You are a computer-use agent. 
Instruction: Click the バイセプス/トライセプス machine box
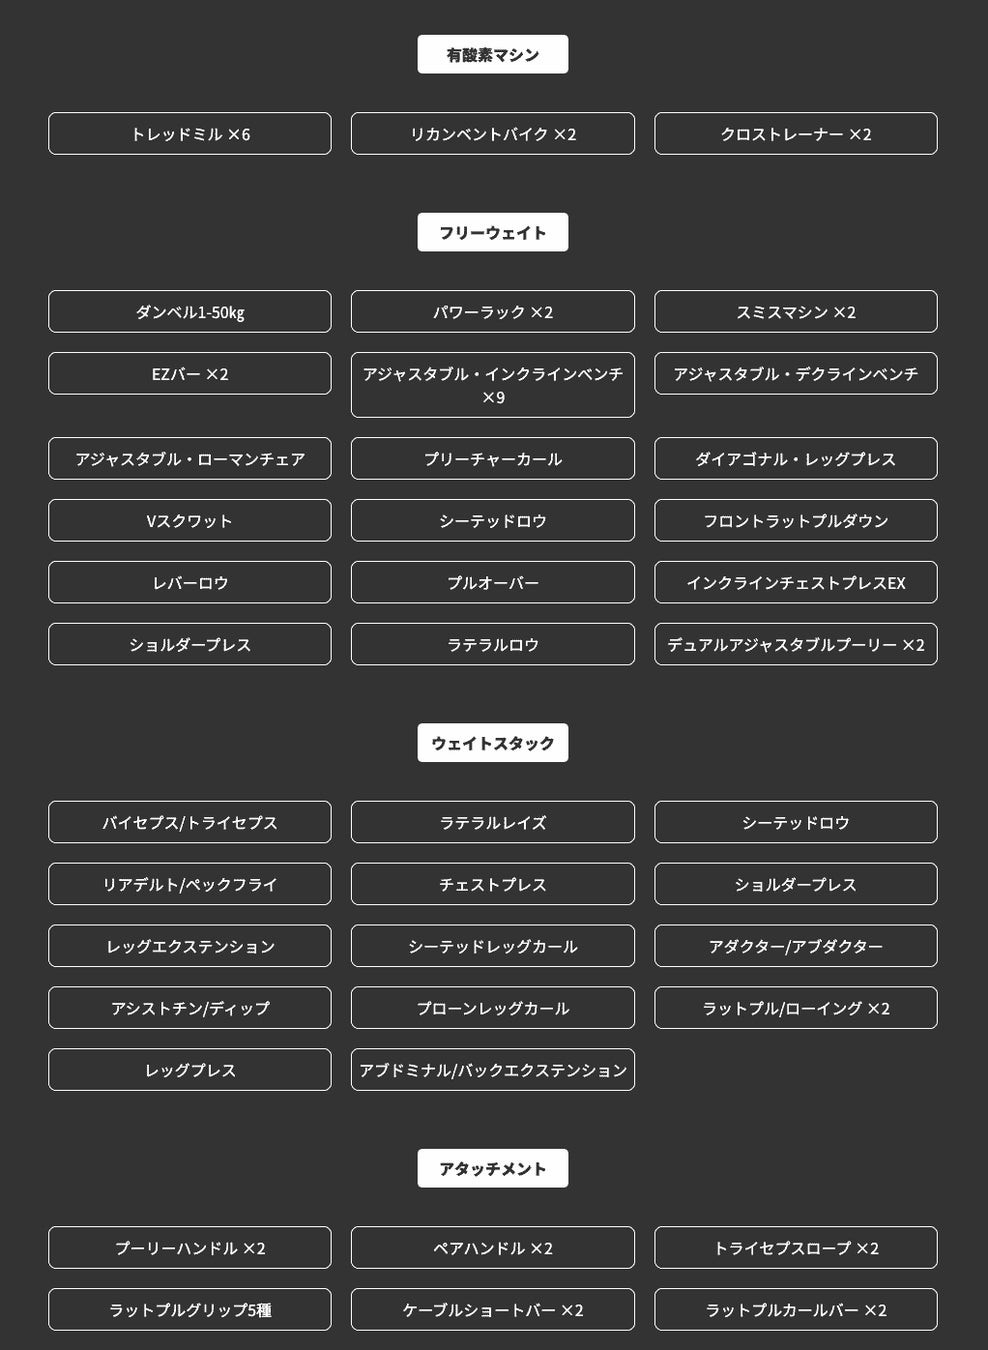point(190,822)
